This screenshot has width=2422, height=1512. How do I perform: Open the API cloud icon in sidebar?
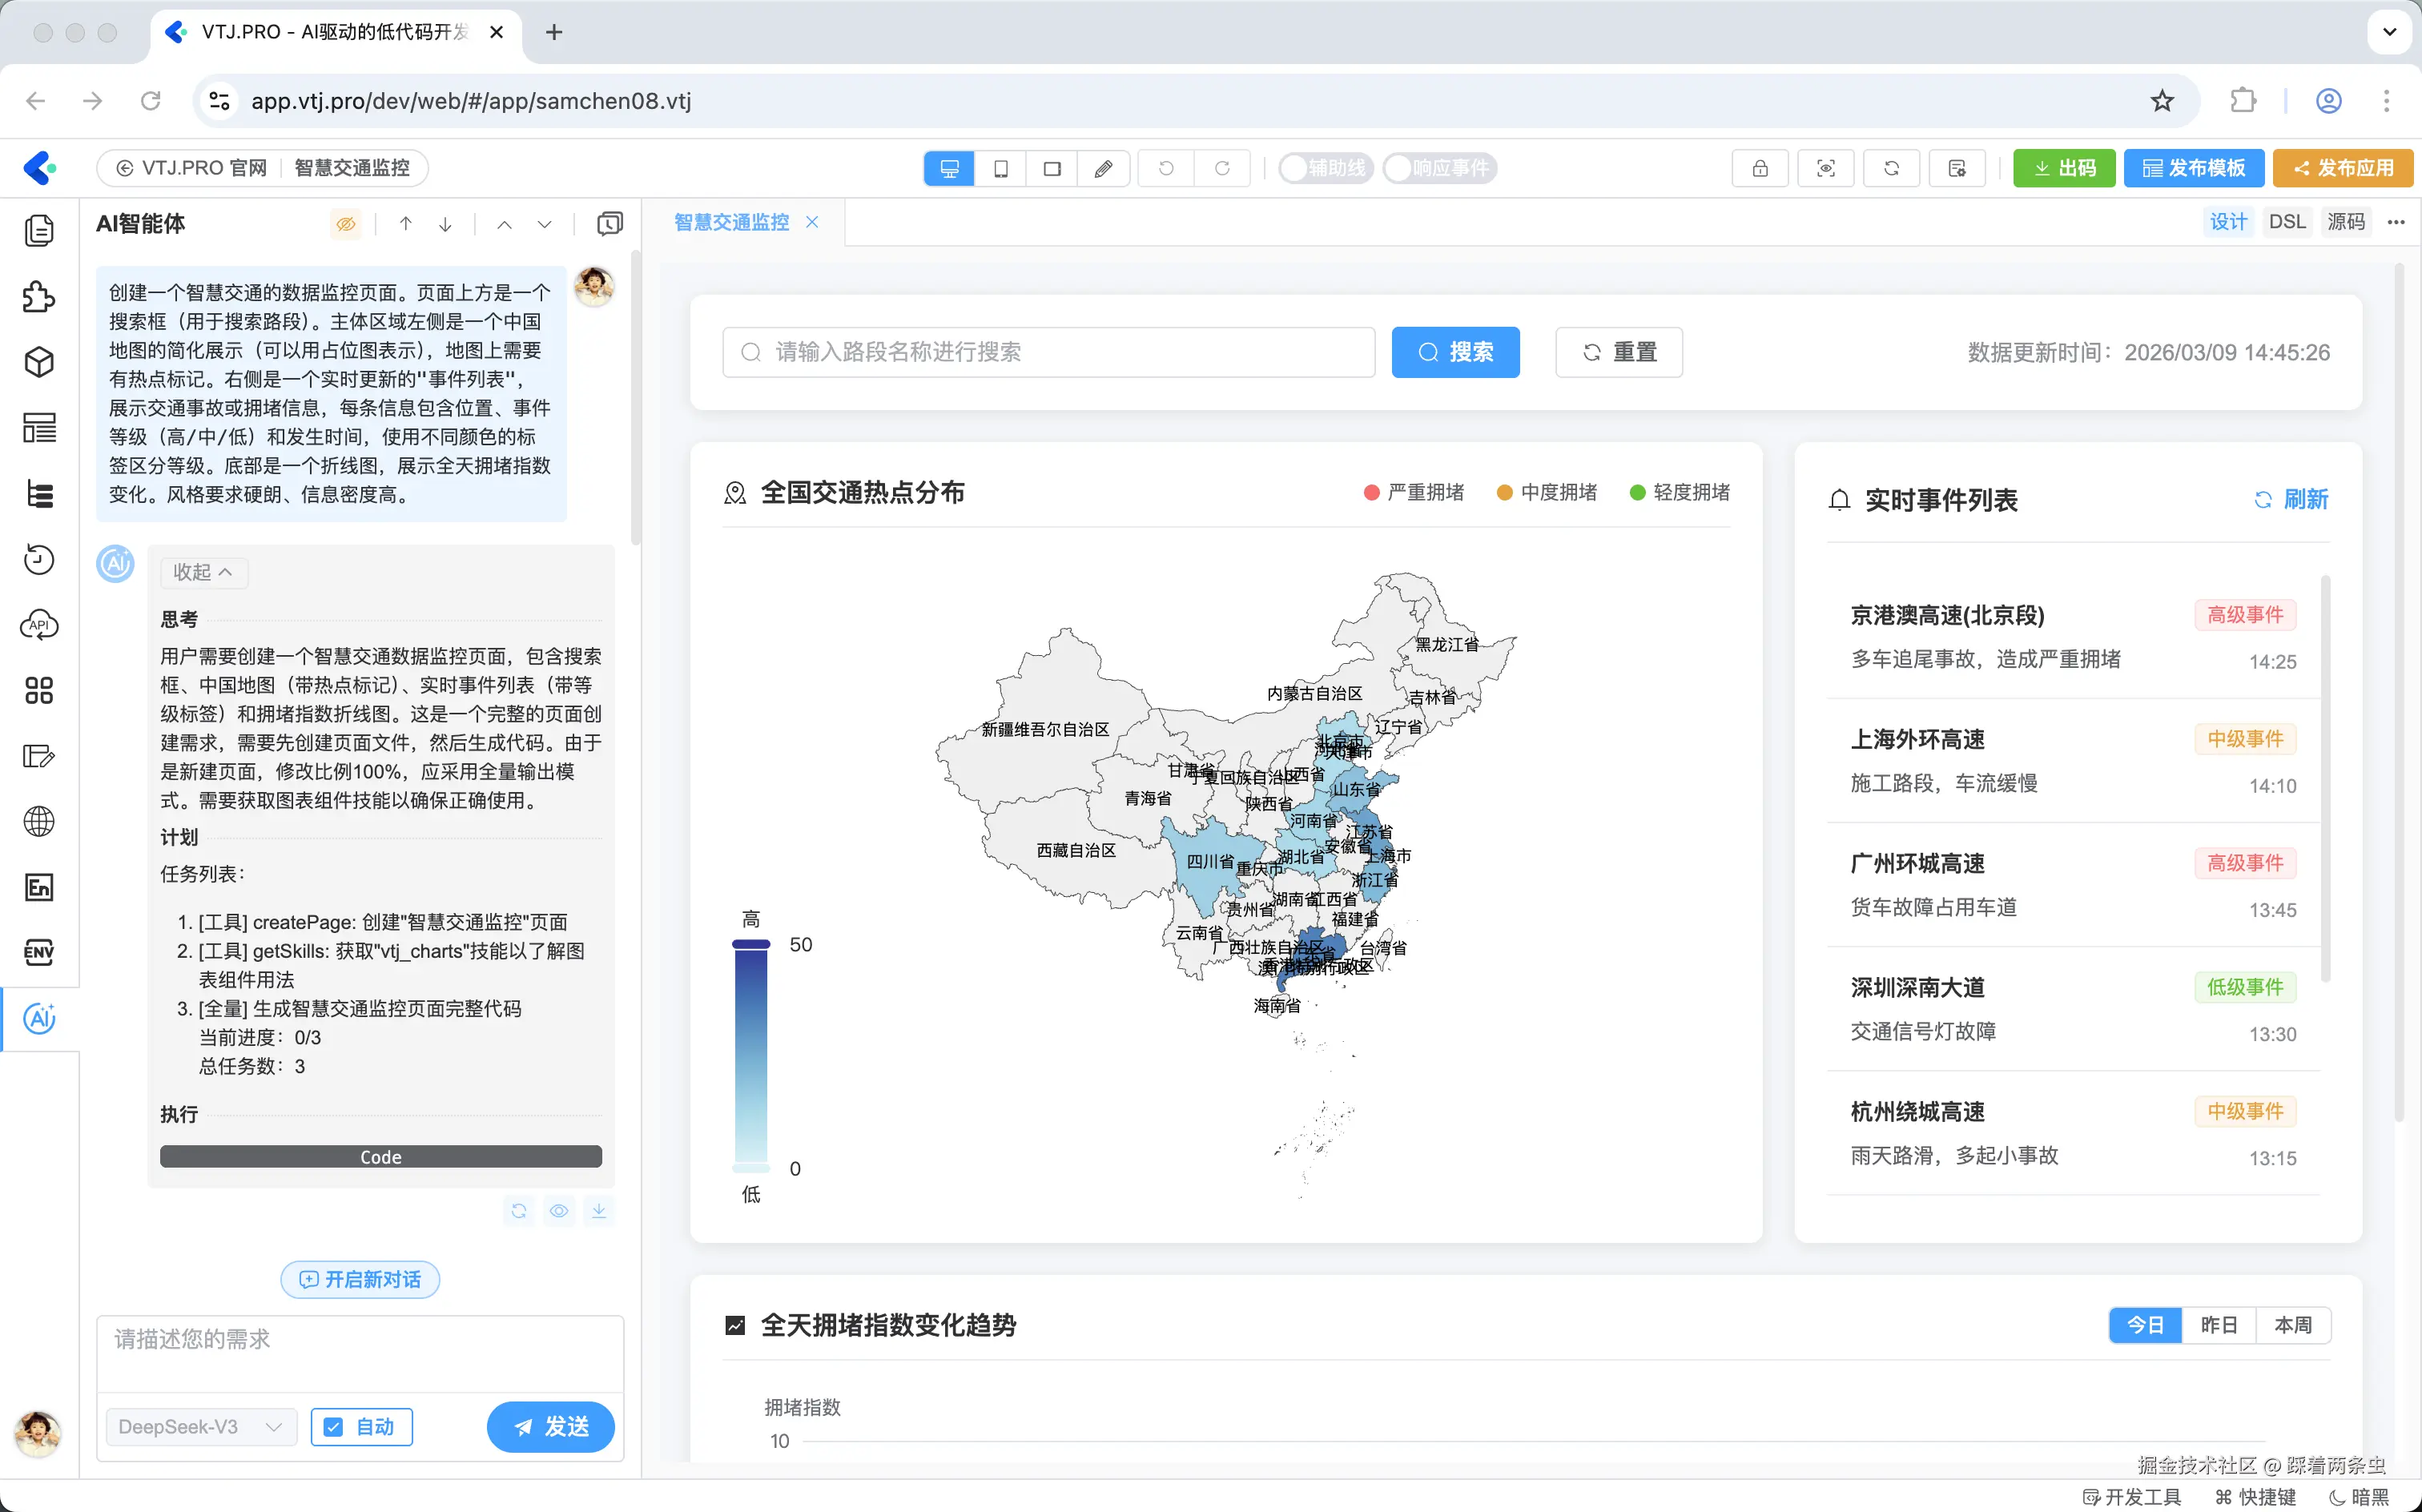(x=39, y=625)
